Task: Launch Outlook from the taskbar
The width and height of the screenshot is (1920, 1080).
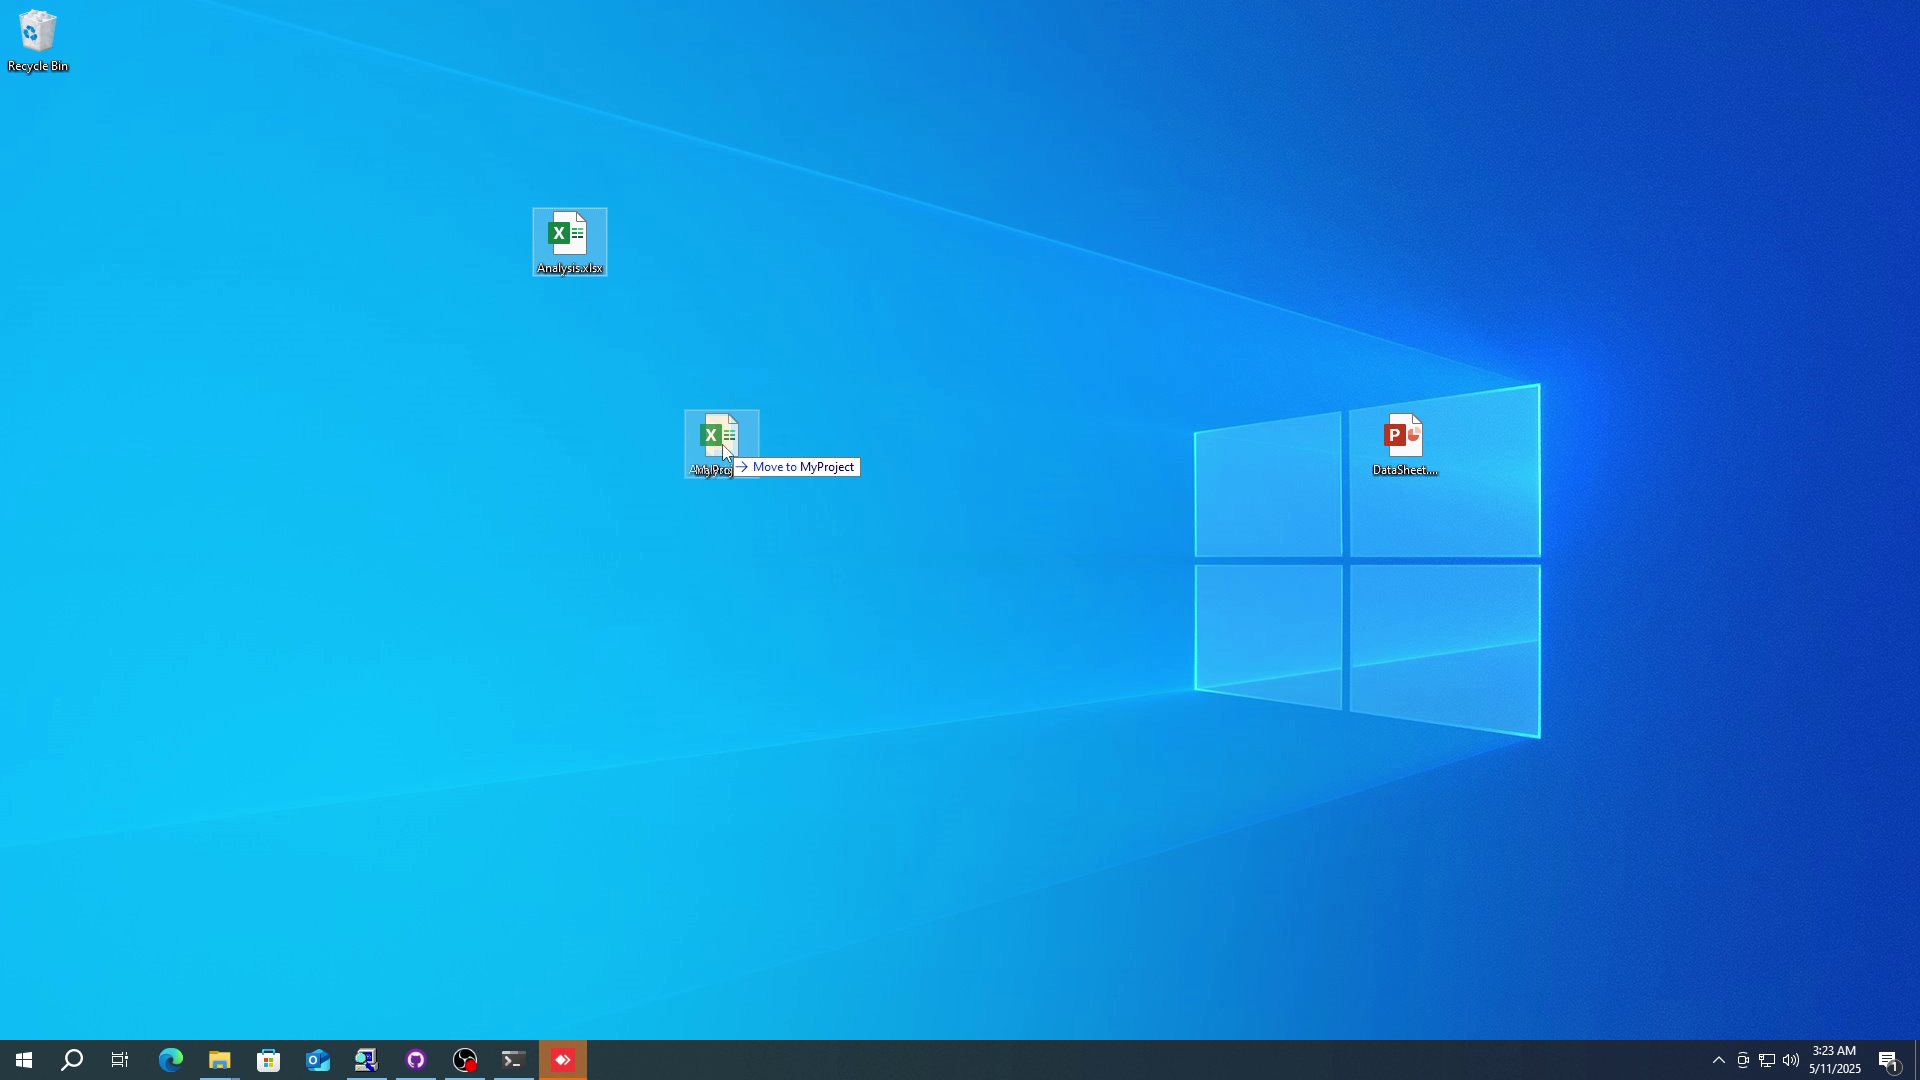Action: tap(317, 1060)
